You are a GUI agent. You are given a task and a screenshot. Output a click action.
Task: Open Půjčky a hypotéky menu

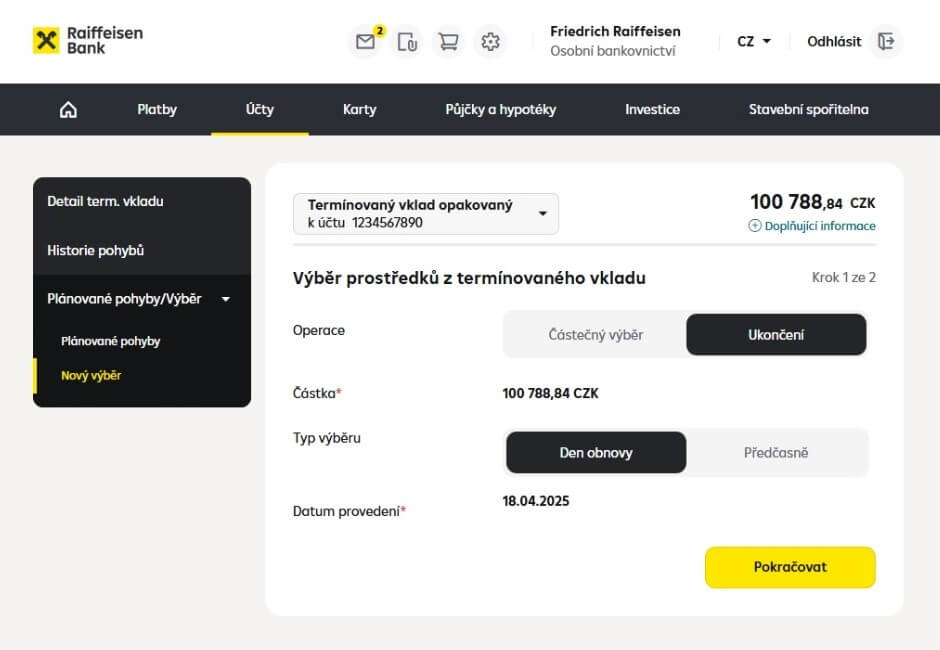[501, 110]
